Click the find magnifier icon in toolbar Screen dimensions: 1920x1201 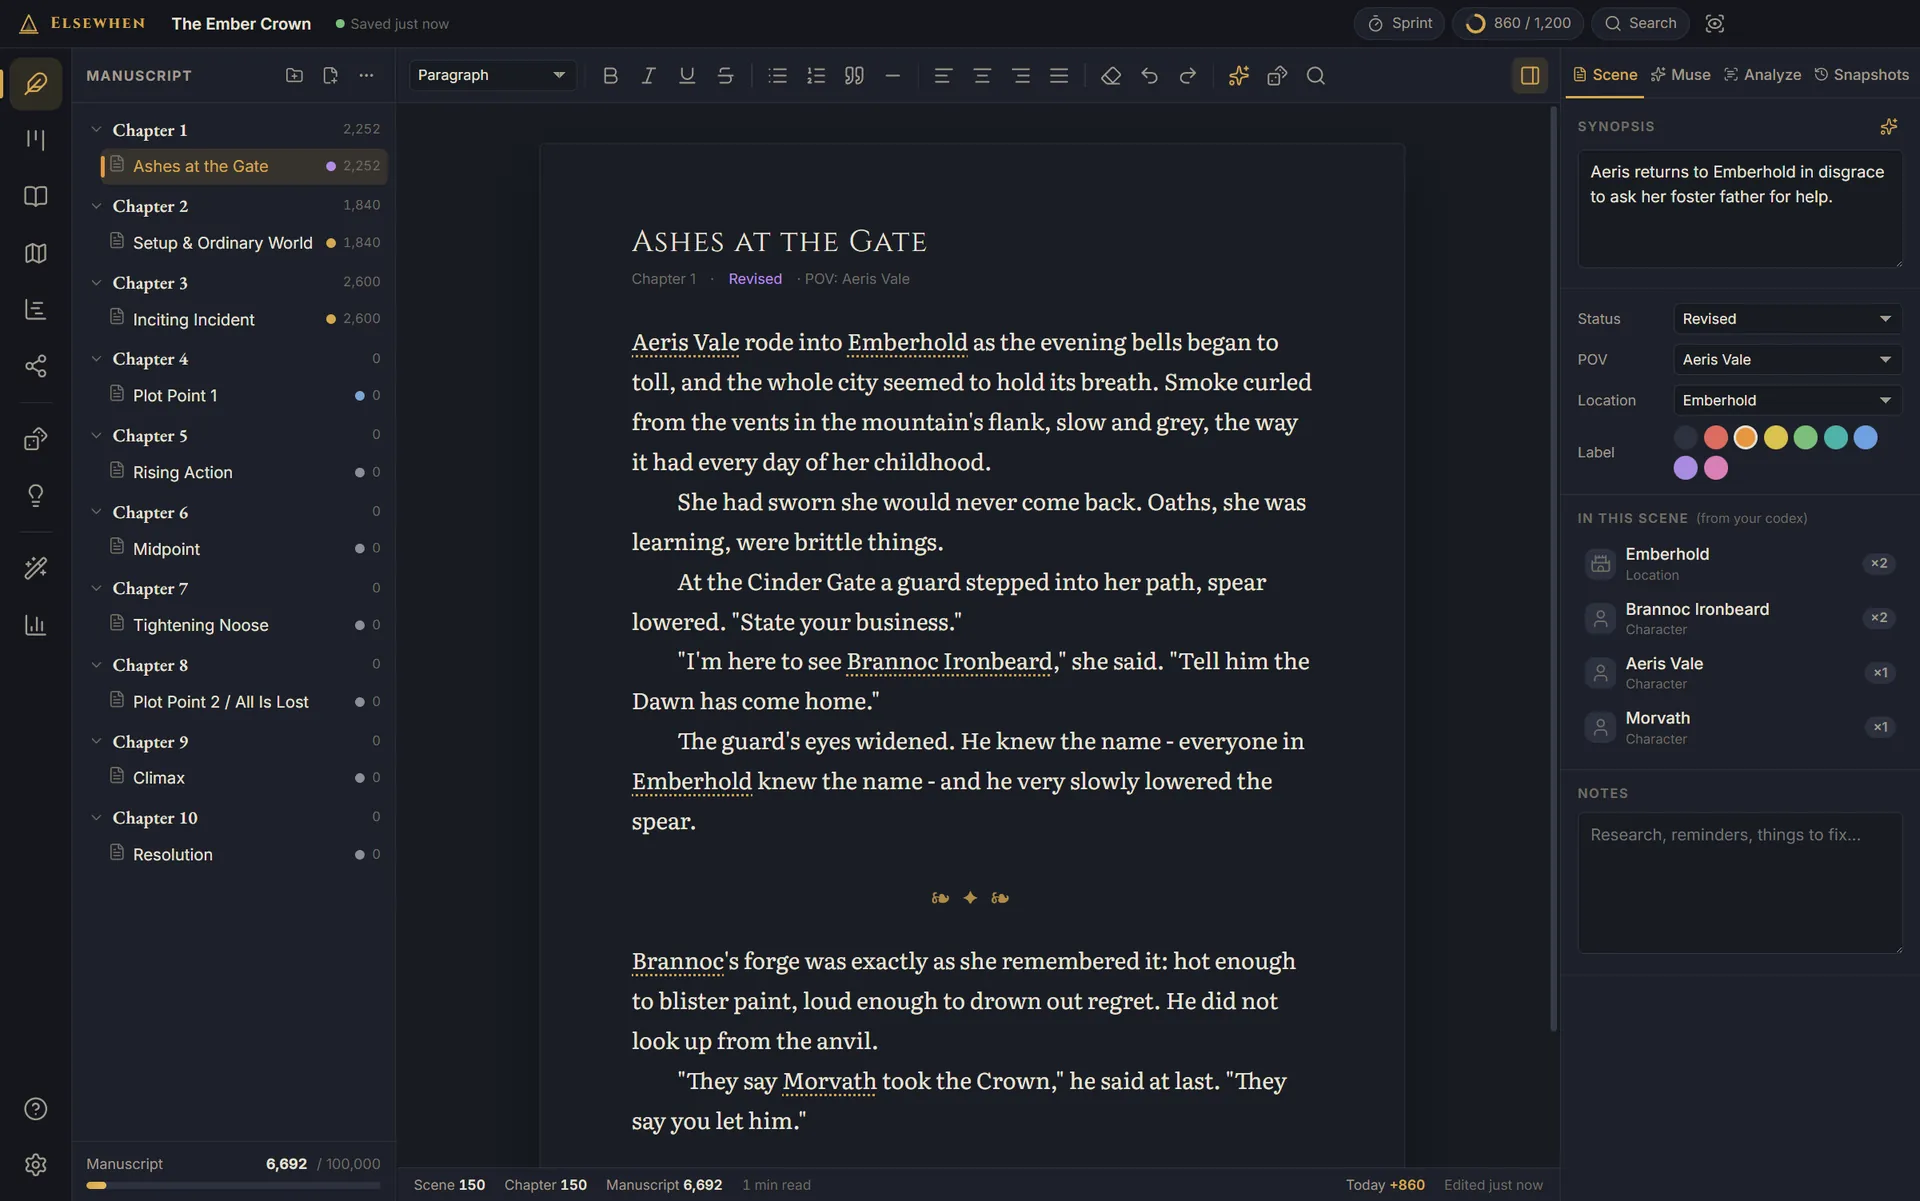click(1316, 76)
